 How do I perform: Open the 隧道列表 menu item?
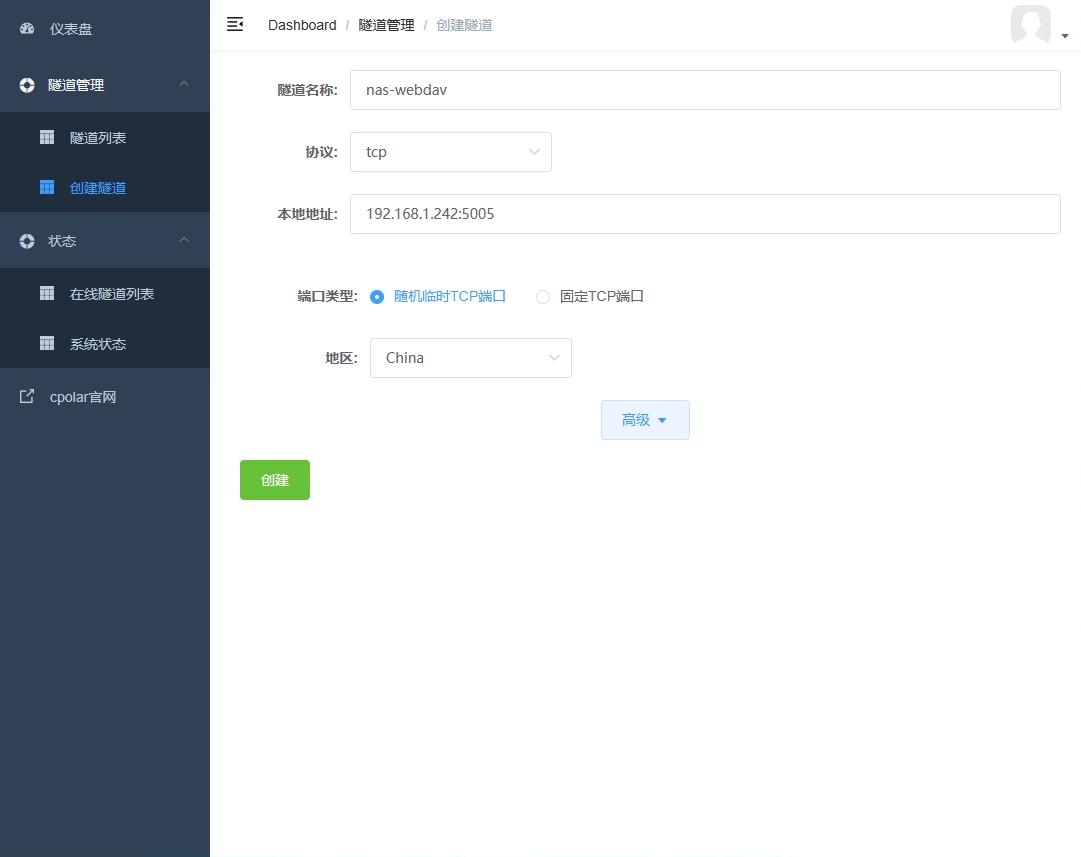105,137
